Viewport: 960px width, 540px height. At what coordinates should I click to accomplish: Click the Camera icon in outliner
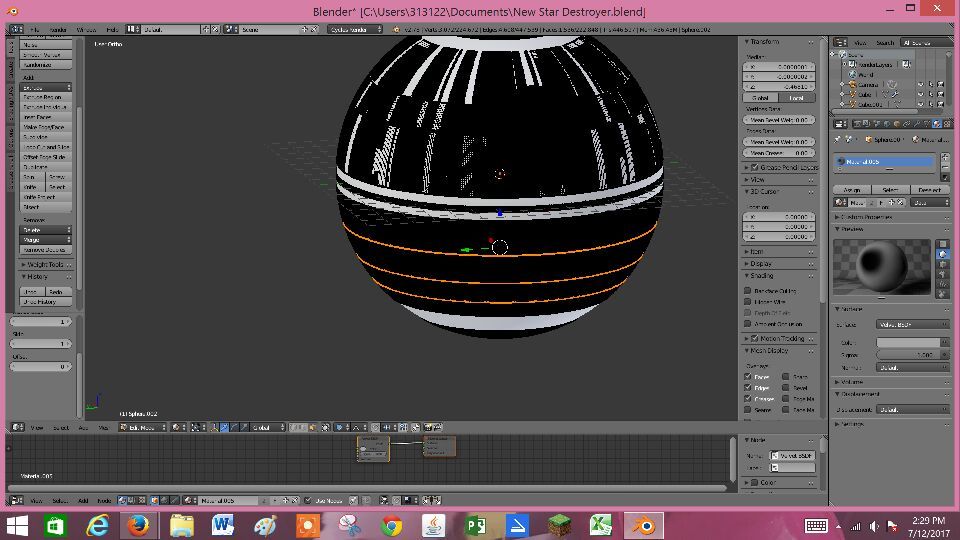[852, 84]
